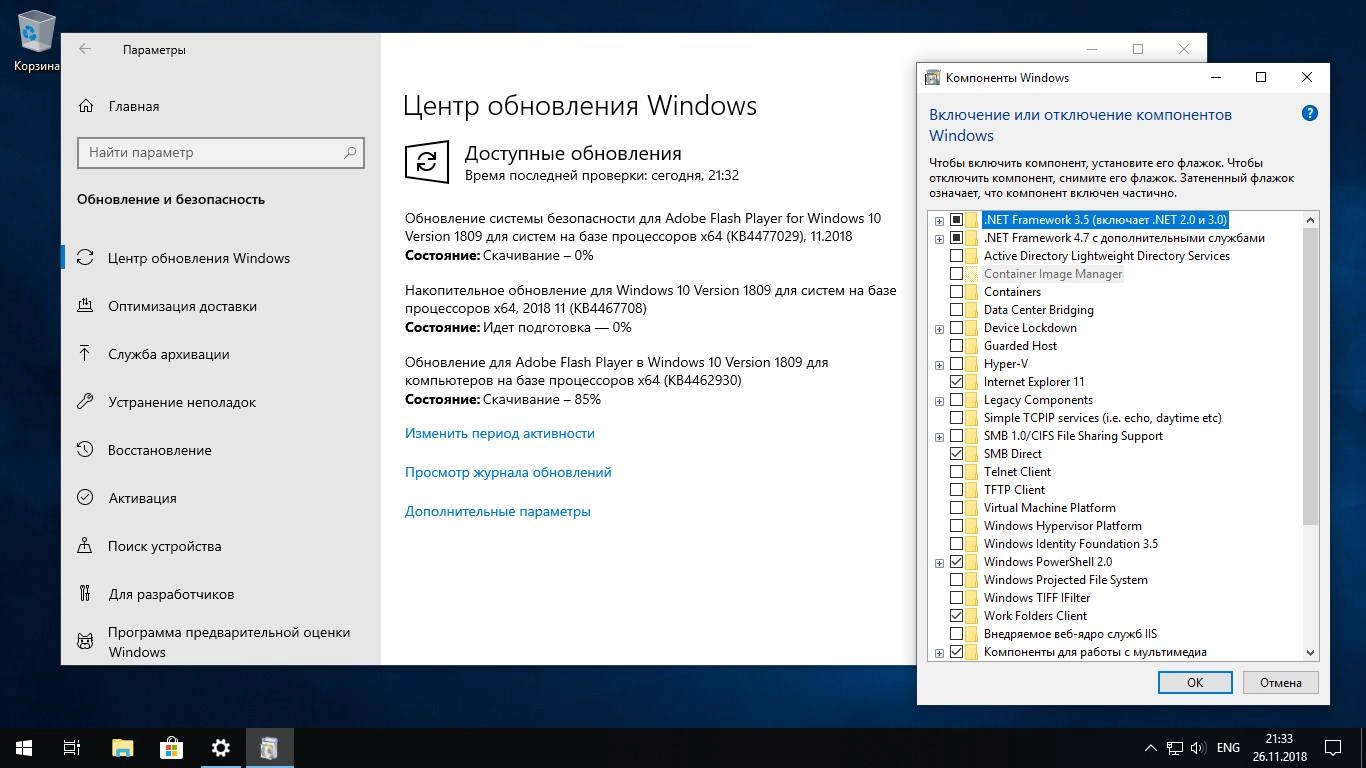
Task: Check the TFTP Client checkbox
Action: tap(956, 490)
